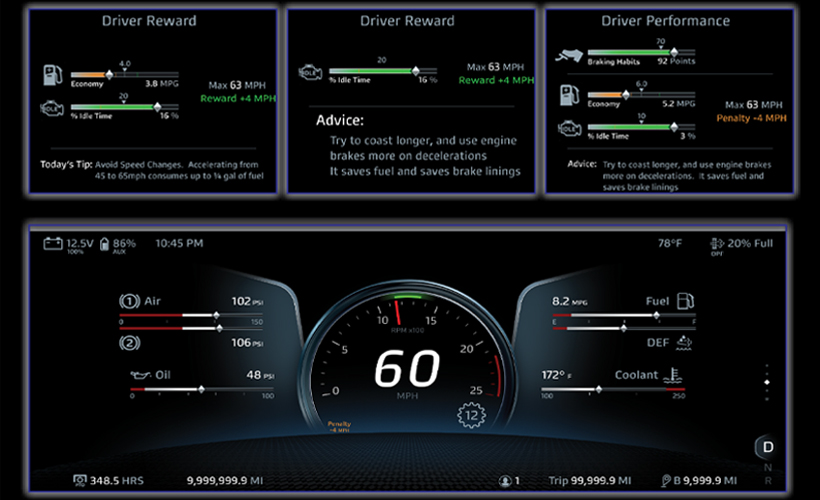The width and height of the screenshot is (820, 500).
Task: Click the coolant temperature icon
Action: [x=673, y=375]
